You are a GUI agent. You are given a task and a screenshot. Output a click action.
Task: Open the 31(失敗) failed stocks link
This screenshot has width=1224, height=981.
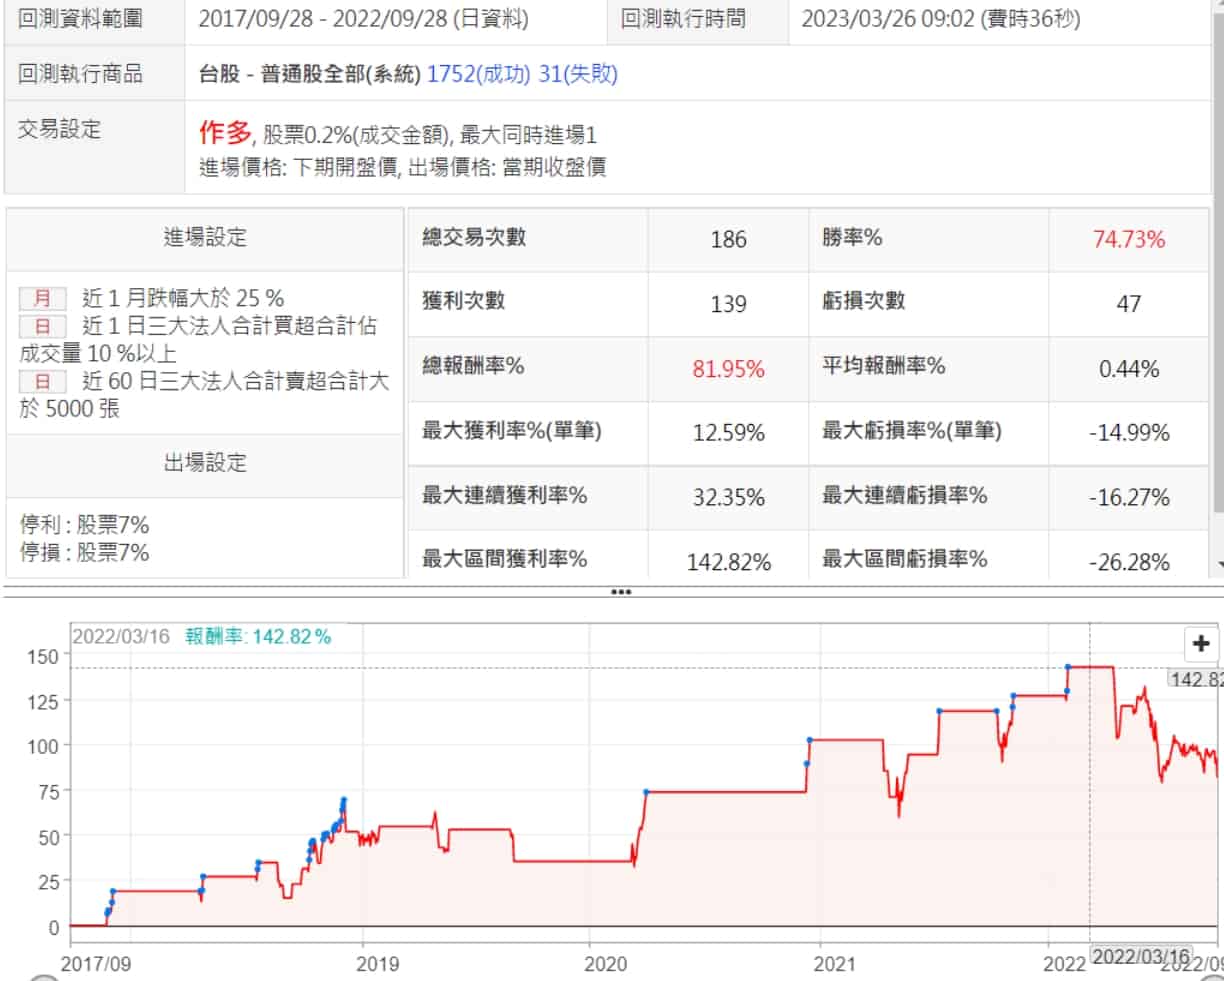[x=577, y=74]
